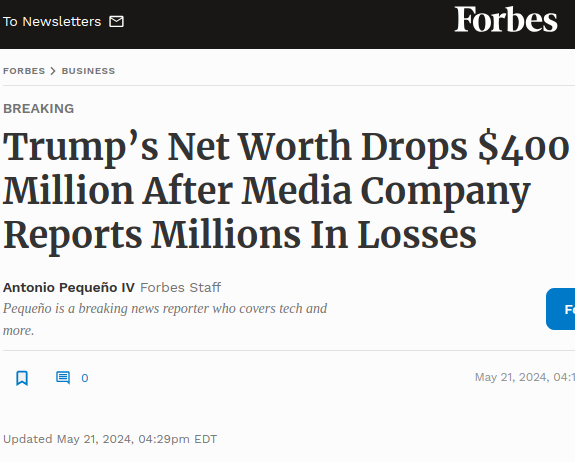
Task: Click the comment count showing 0
Action: (85, 378)
